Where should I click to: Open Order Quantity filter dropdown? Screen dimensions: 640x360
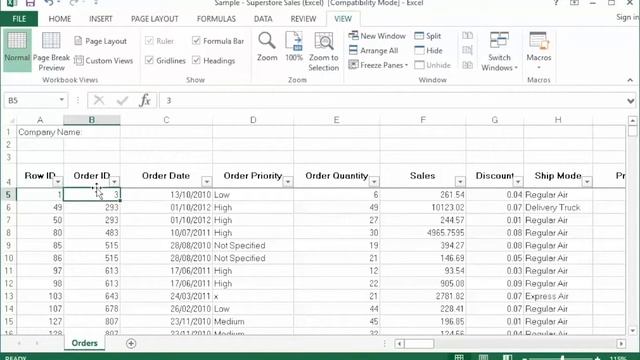(374, 182)
